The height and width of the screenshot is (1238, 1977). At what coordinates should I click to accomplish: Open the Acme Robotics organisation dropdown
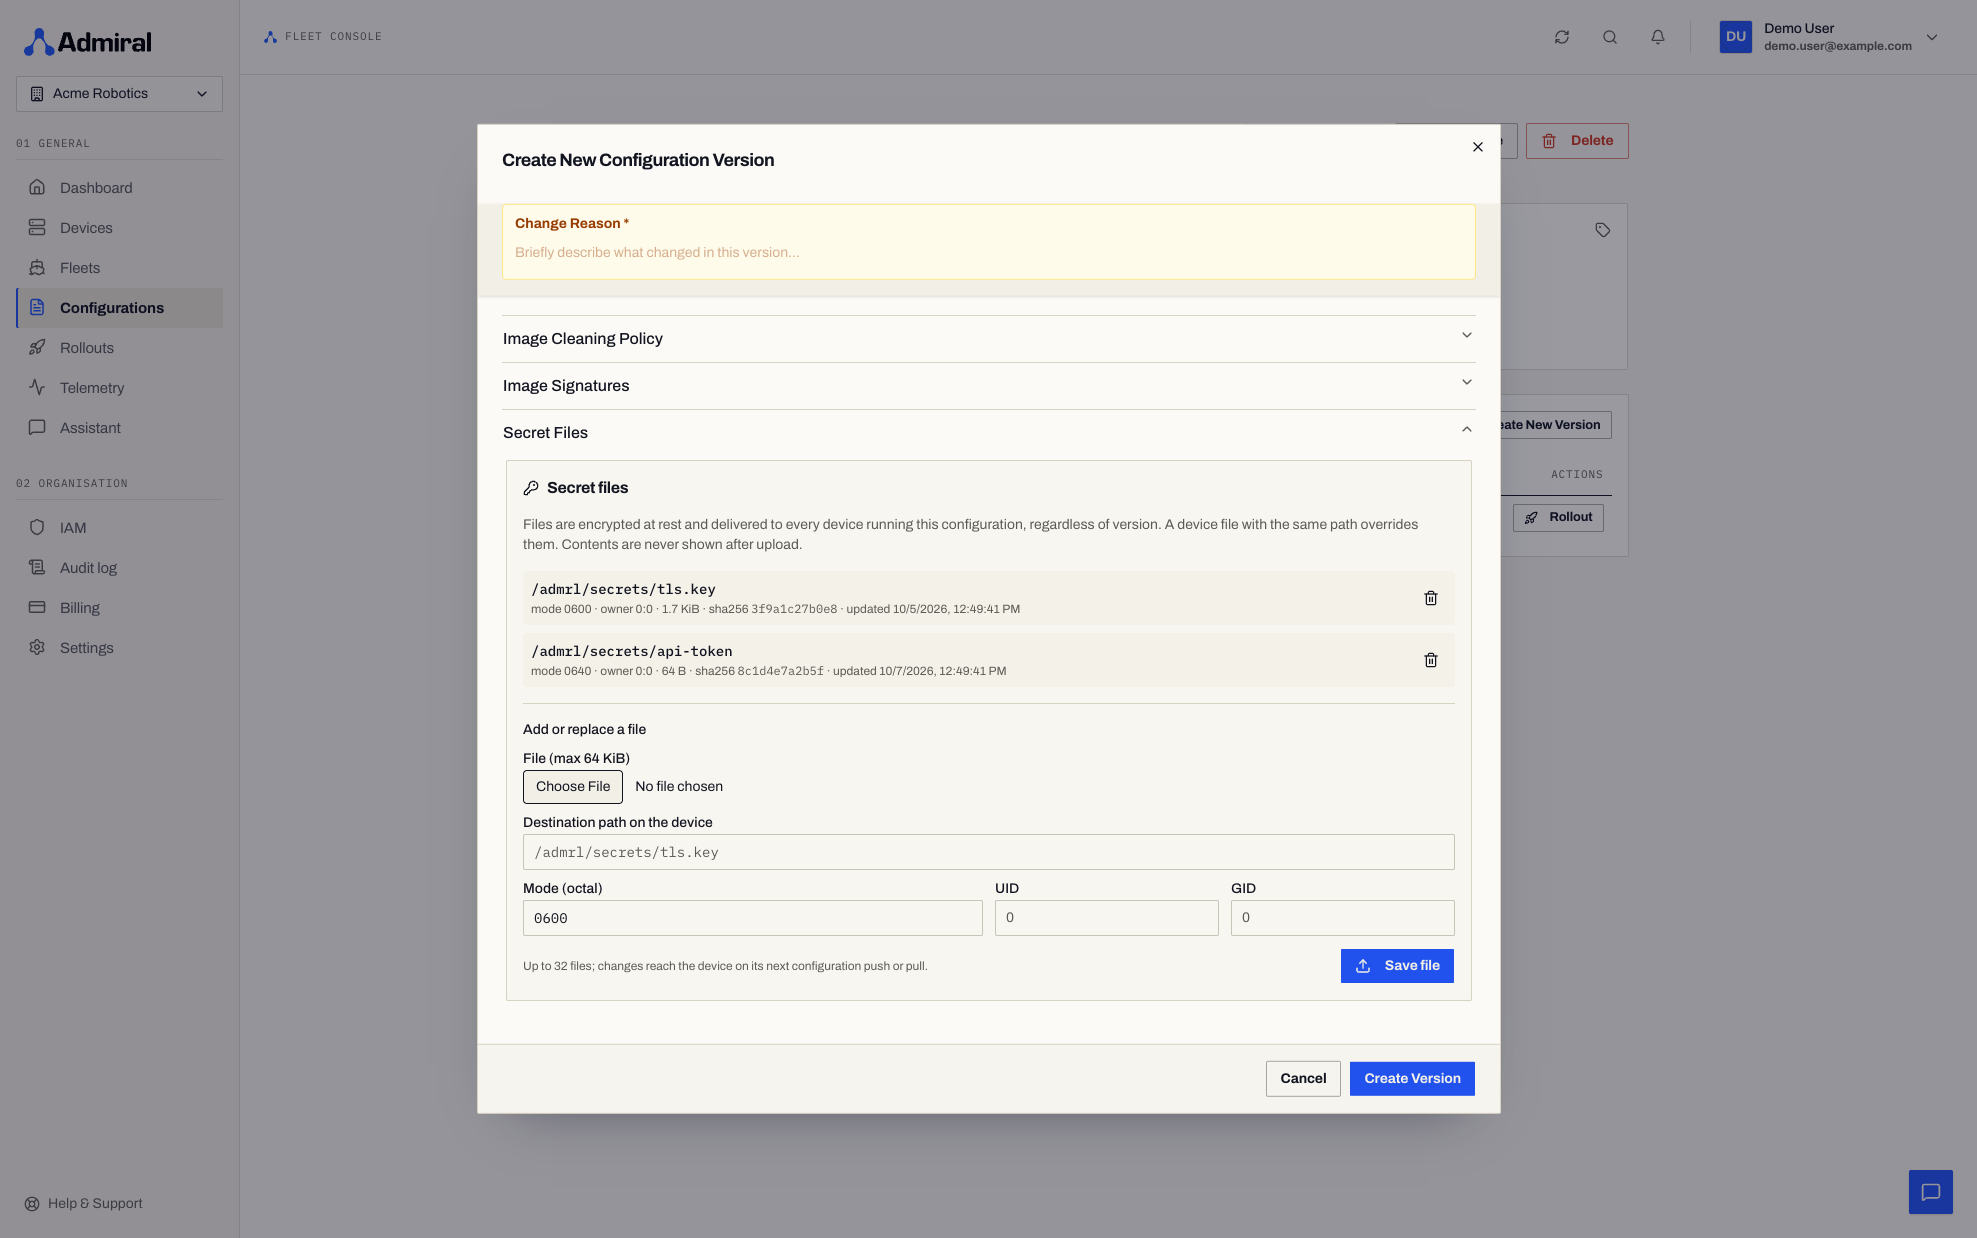point(119,94)
